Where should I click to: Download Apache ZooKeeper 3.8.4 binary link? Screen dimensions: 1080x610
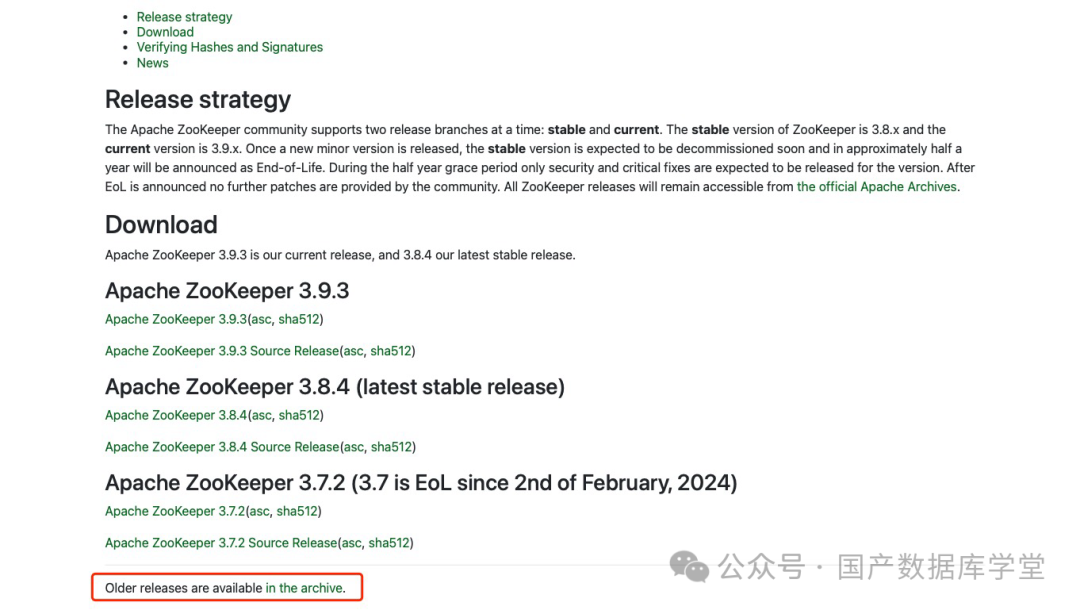(176, 415)
